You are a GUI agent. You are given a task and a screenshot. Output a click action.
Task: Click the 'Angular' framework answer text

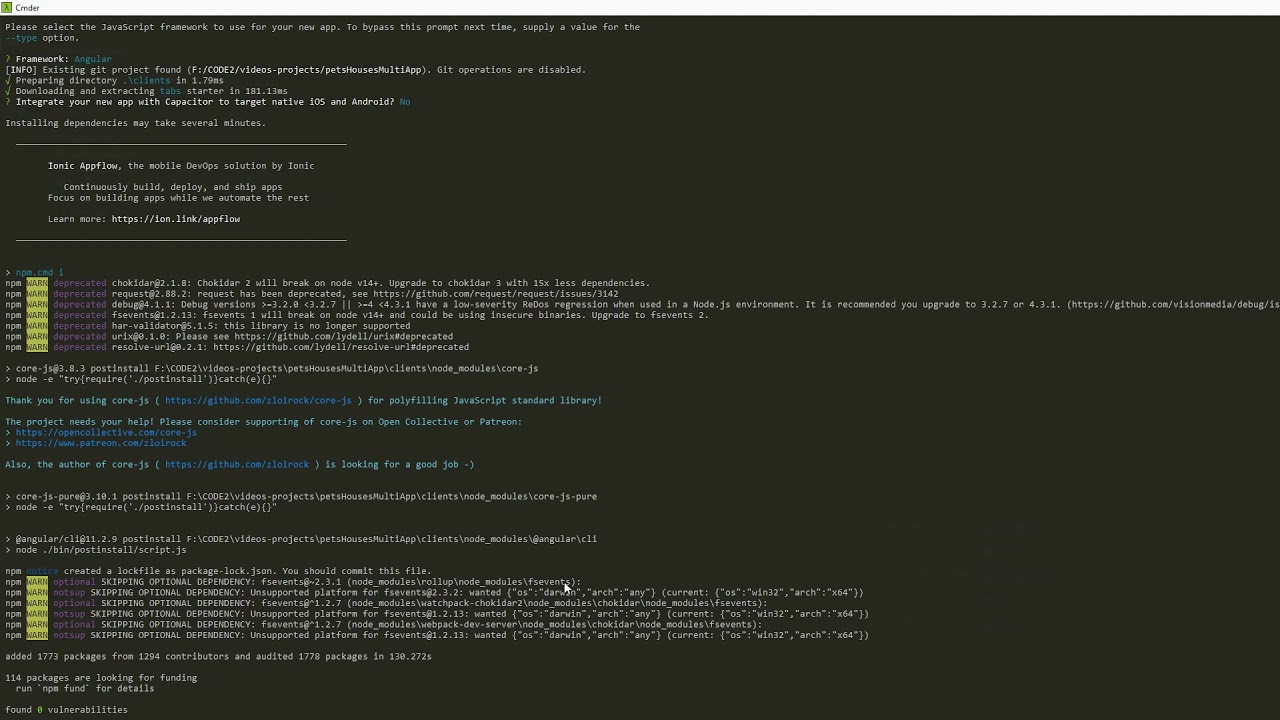point(93,59)
